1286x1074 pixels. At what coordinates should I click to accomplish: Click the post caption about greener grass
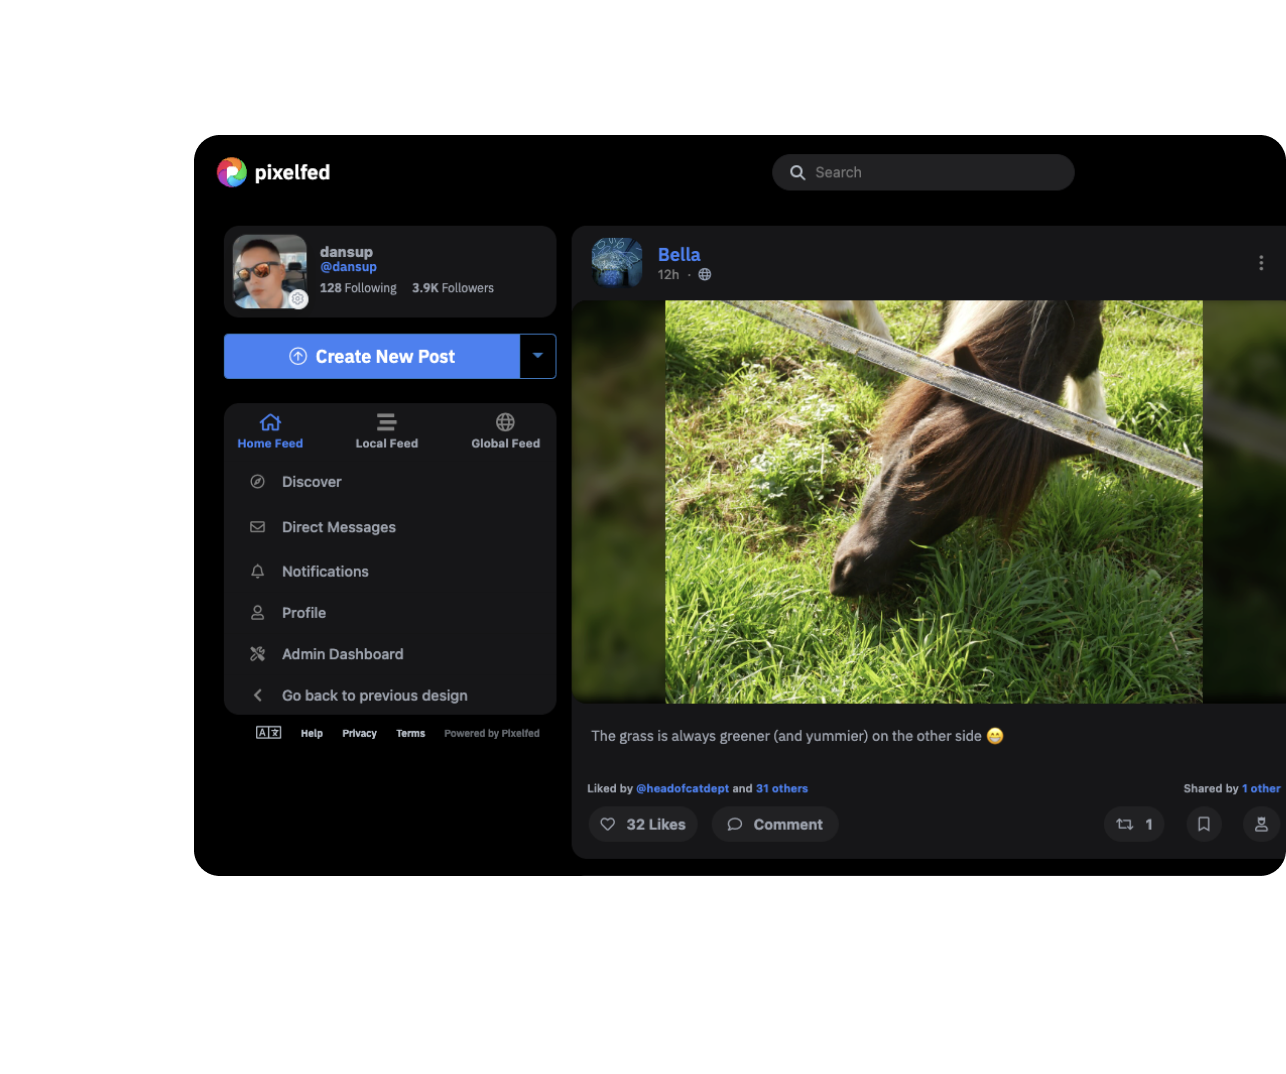[797, 736]
